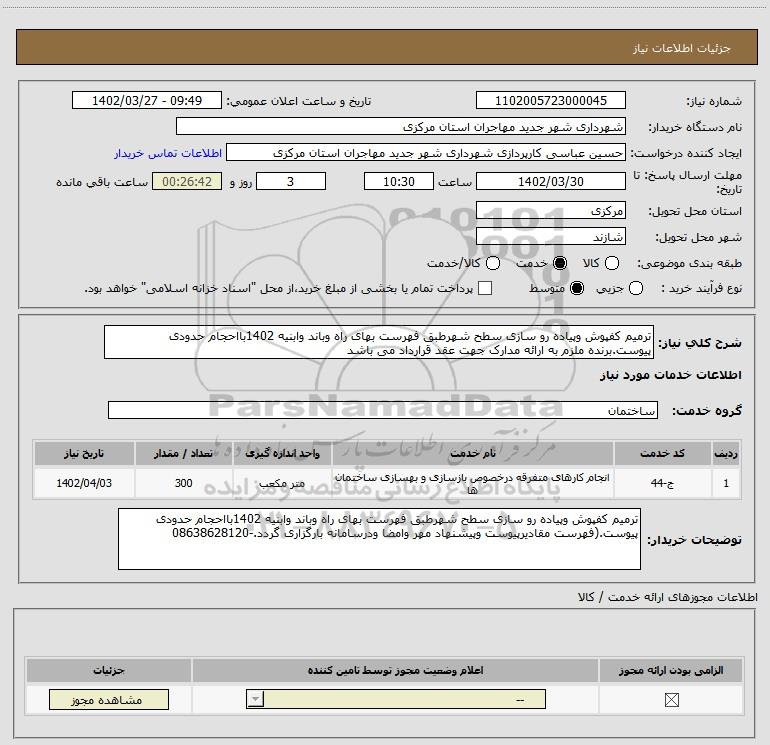Image resolution: width=770 pixels, height=745 pixels.
Task: Select the کالا radio button
Action: 611,263
